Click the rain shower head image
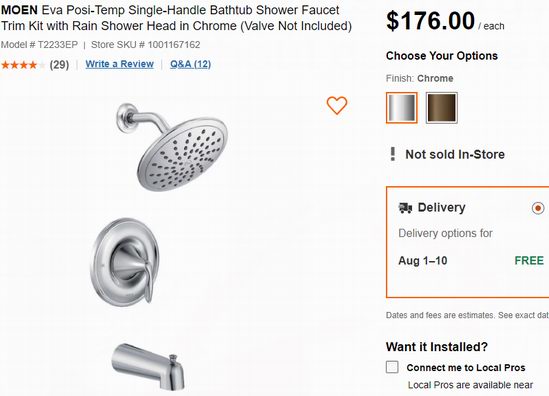Viewport: 549px width, 396px height. point(172,147)
